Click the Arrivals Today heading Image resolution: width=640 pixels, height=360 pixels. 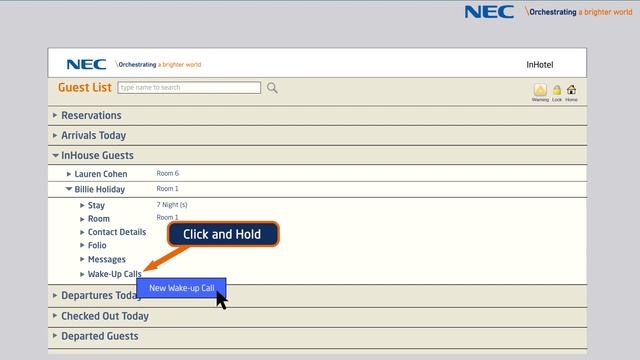click(x=93, y=136)
